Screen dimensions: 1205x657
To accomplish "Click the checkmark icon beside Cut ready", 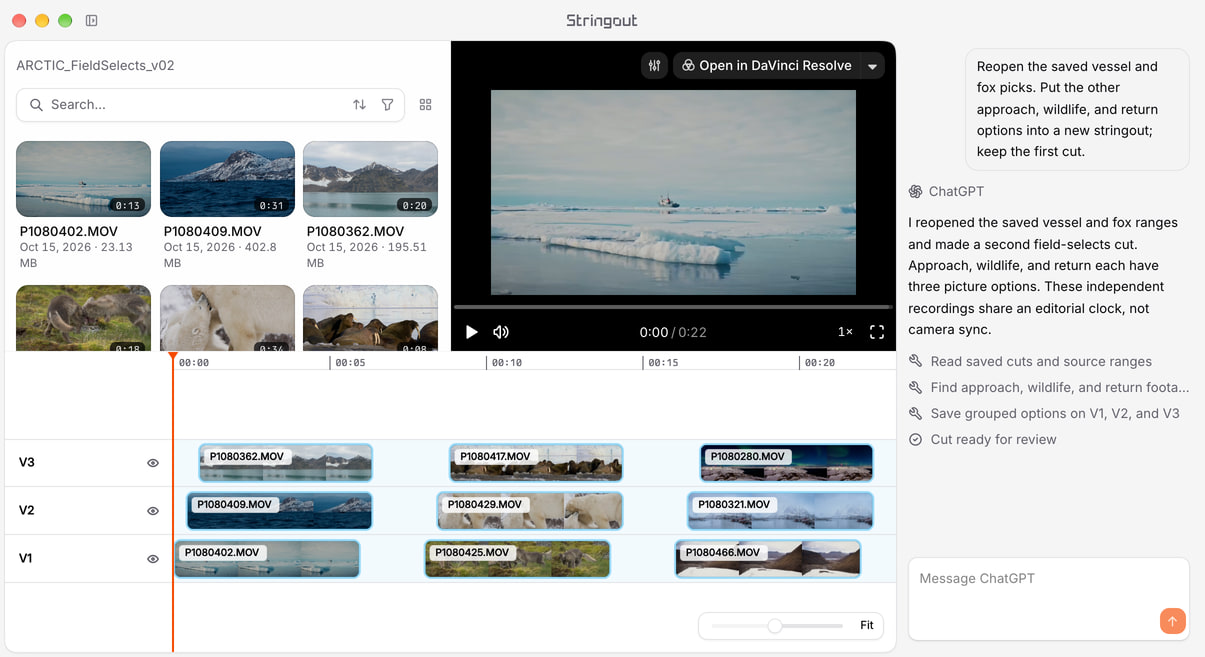I will click(x=915, y=440).
